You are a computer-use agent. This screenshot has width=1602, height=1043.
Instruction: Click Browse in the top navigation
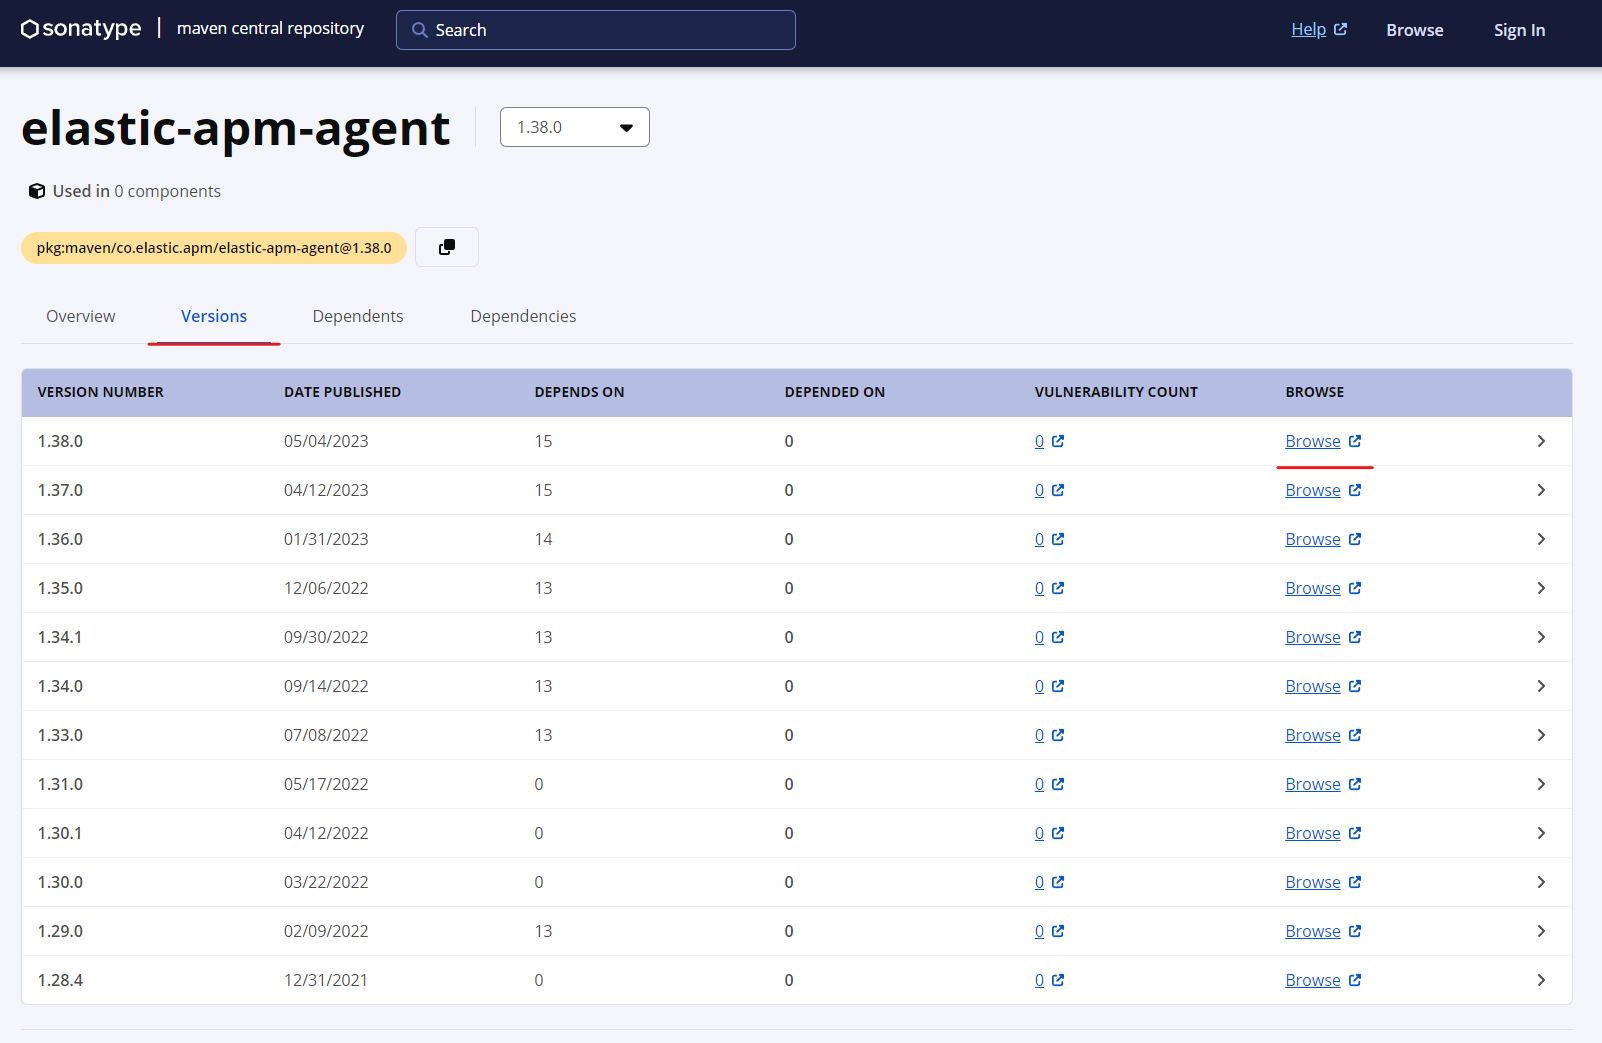[x=1414, y=30]
